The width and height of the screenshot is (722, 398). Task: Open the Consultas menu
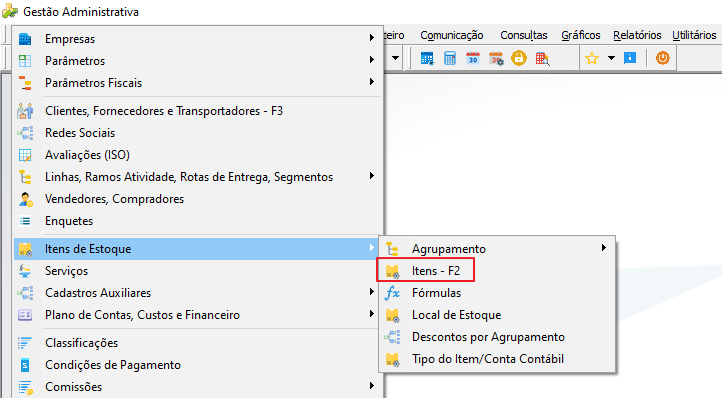click(524, 35)
